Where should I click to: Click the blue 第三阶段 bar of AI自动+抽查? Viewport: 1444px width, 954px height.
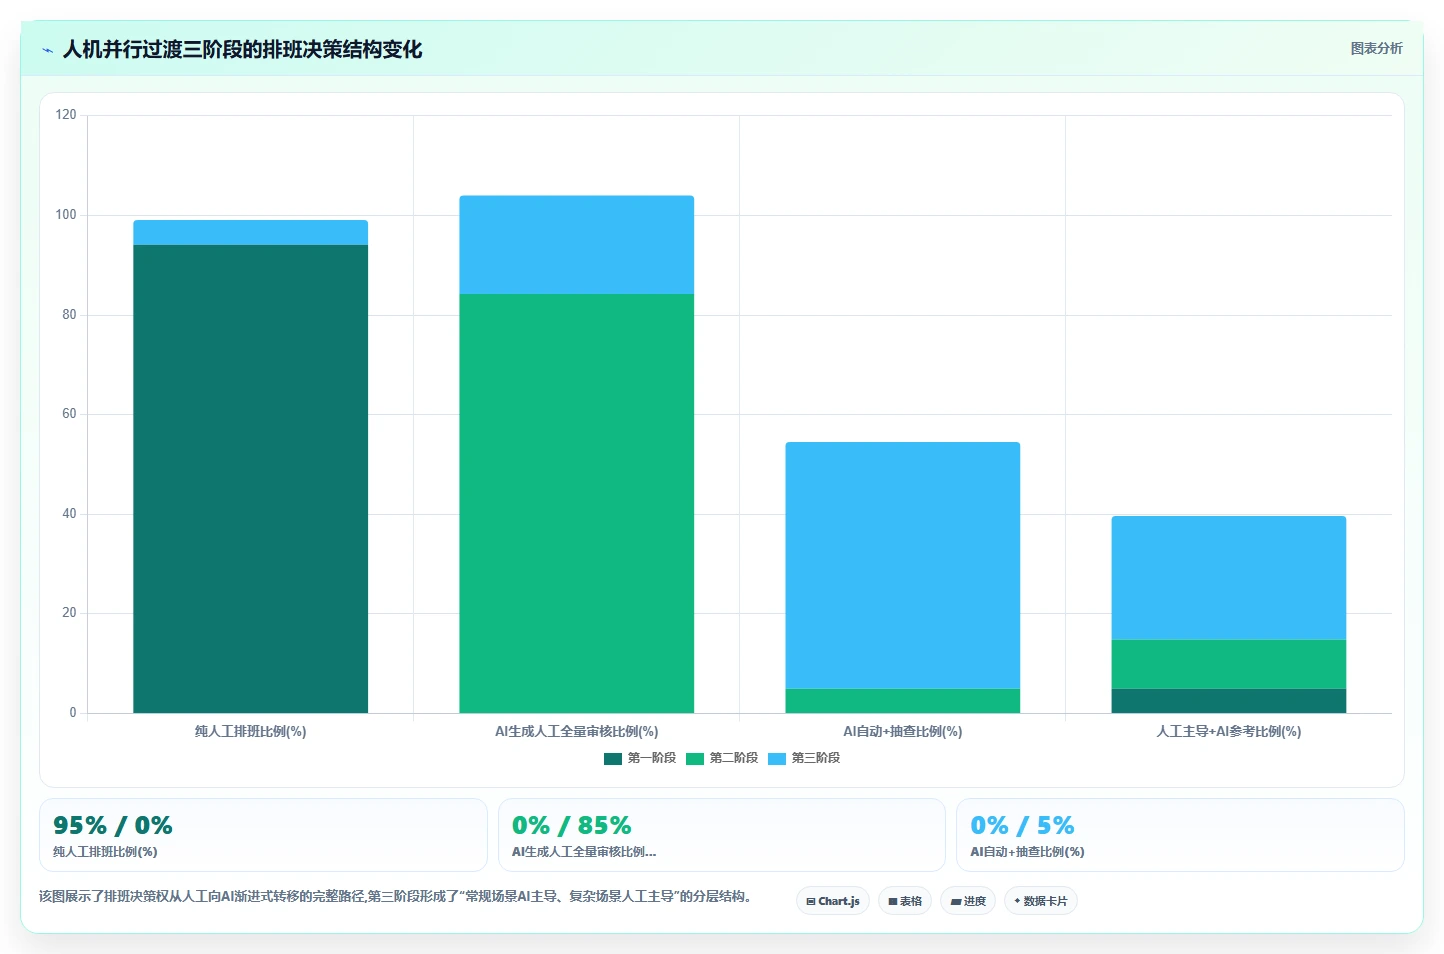coord(902,565)
